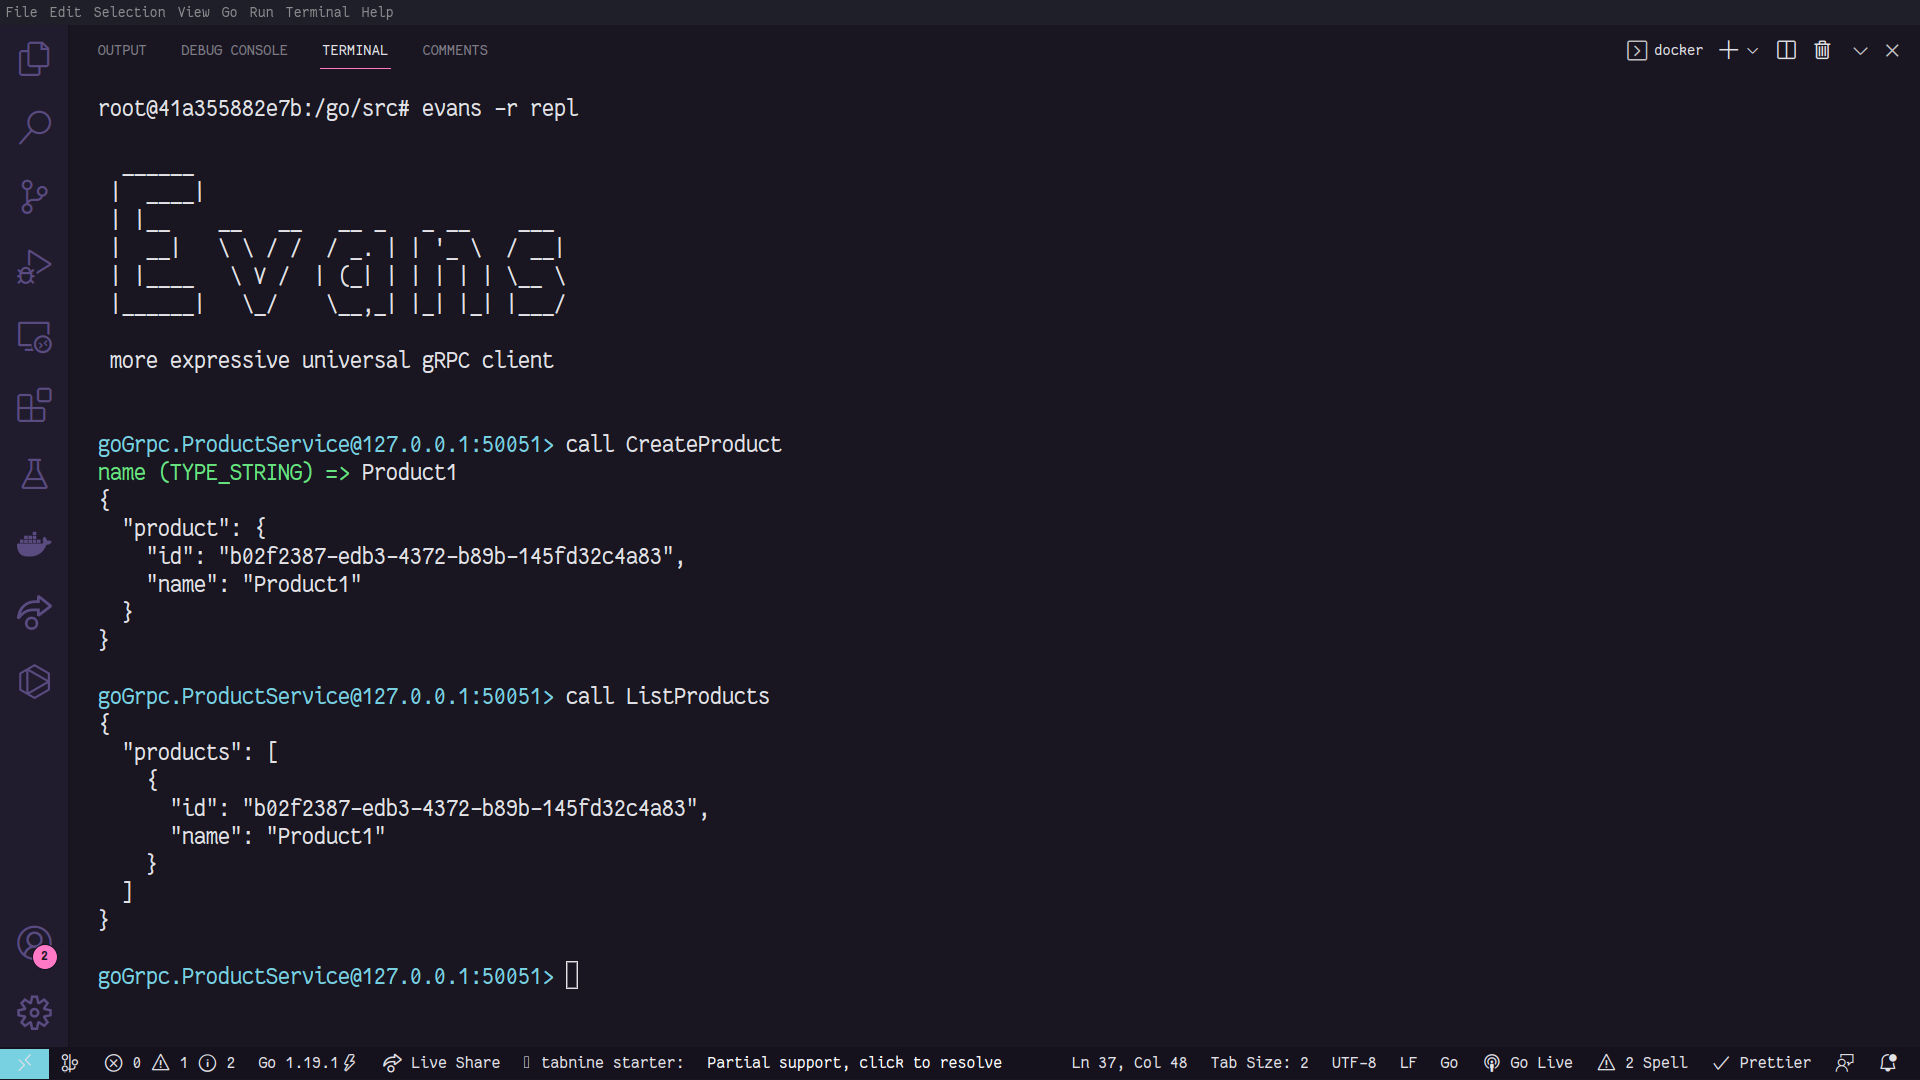The height and width of the screenshot is (1080, 1920).
Task: Open the Search view
Action: pos(34,127)
